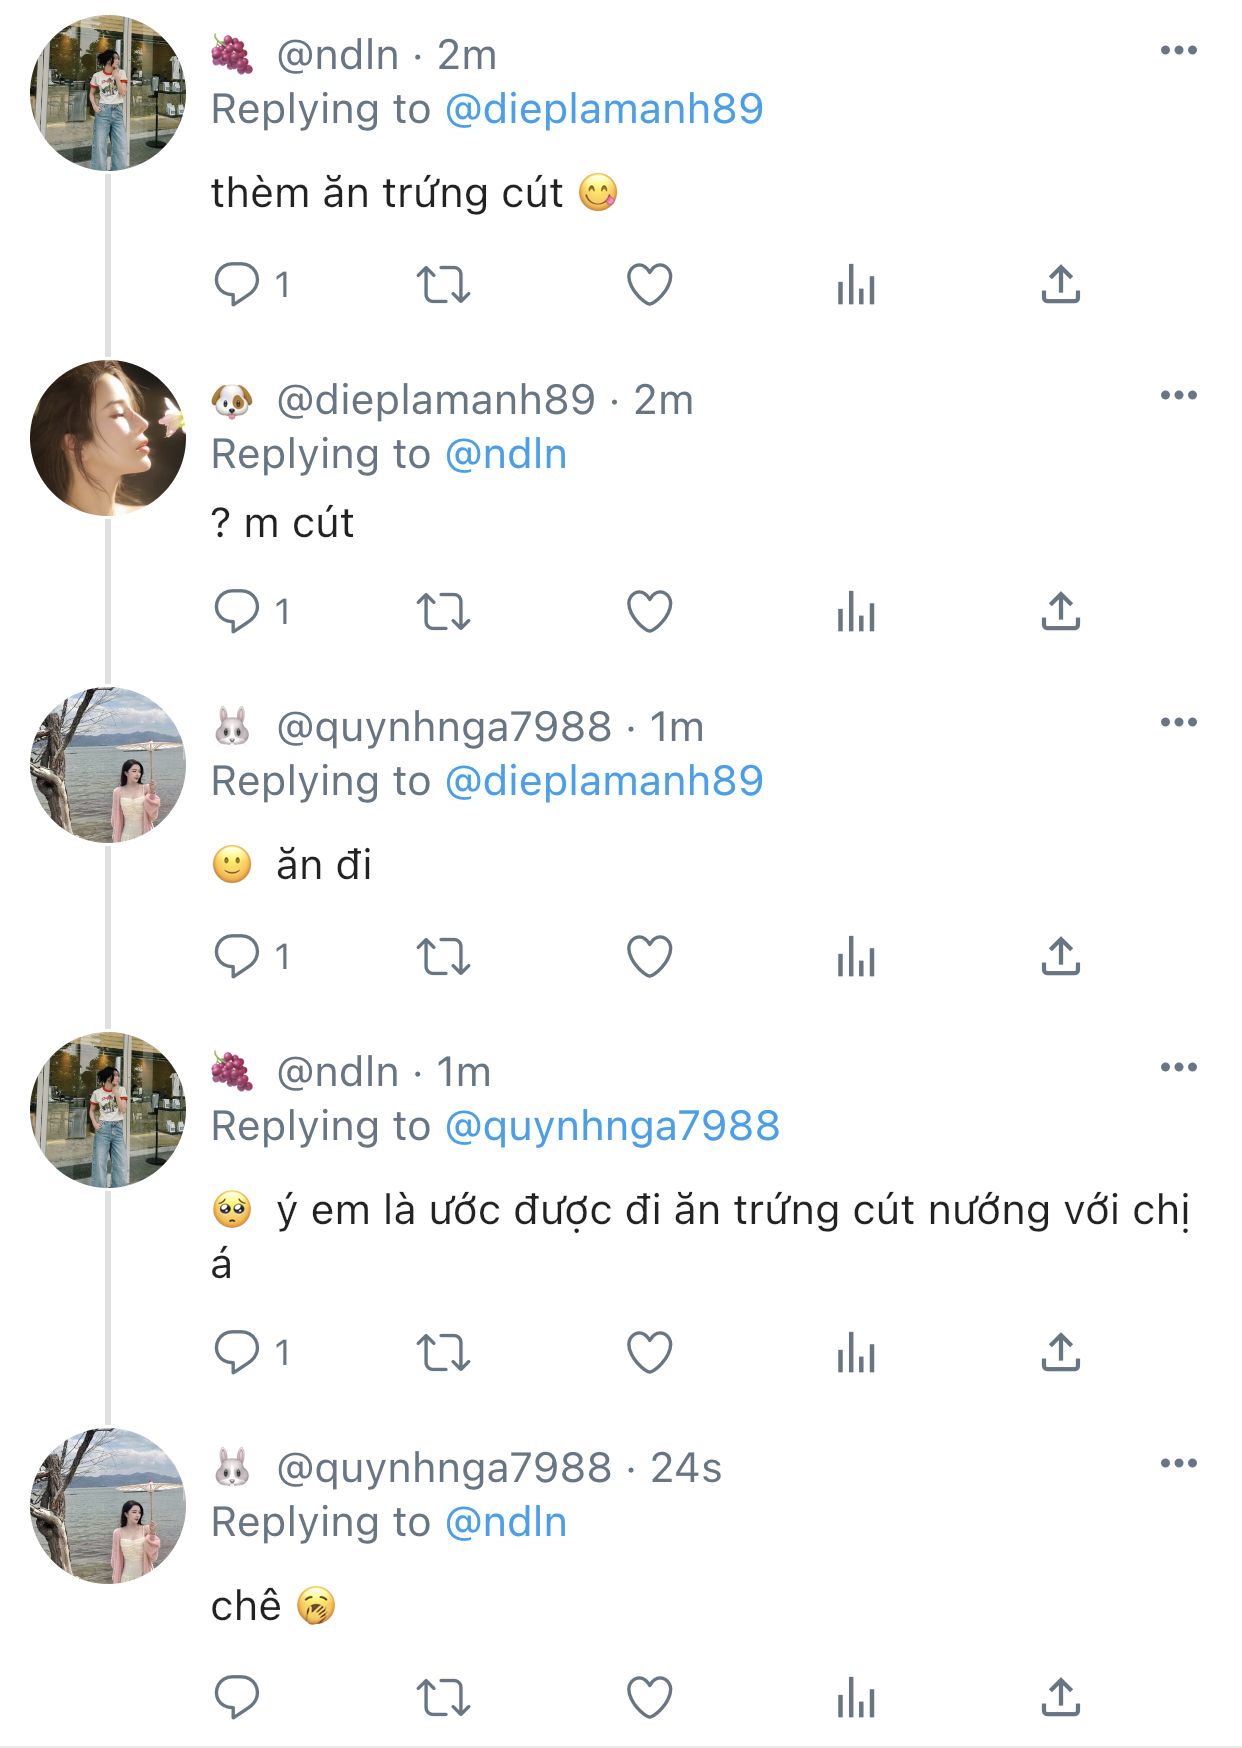Like the 'chê' reply
Viewport: 1242px width, 1748px height.
(649, 1697)
